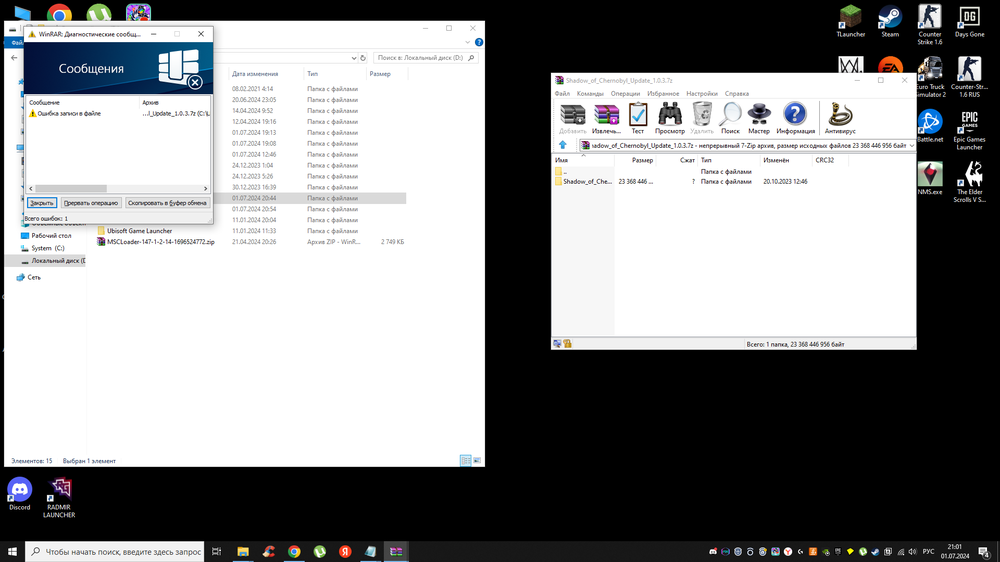
Task: Select System (C:) drive in sidebar
Action: pyautogui.click(x=48, y=248)
